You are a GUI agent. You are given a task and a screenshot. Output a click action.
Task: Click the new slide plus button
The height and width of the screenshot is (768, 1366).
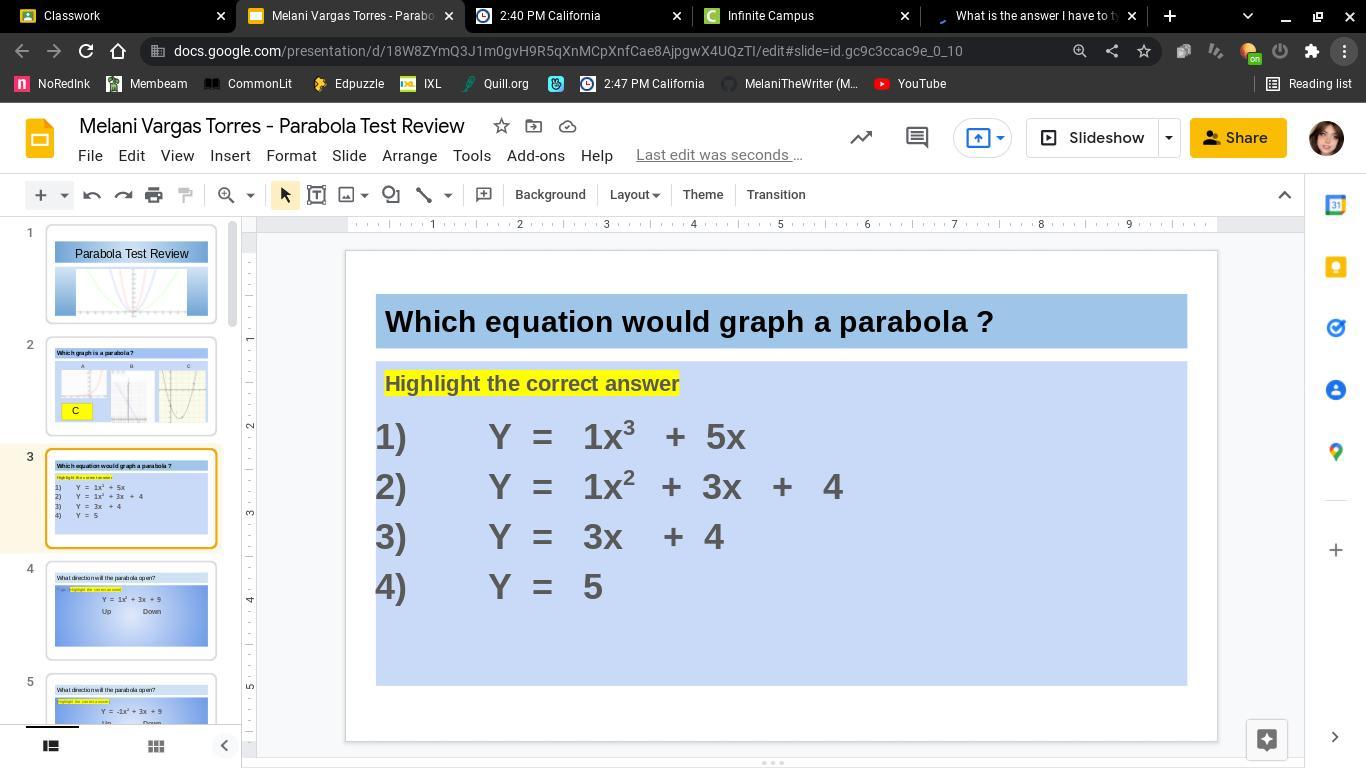[x=40, y=195]
